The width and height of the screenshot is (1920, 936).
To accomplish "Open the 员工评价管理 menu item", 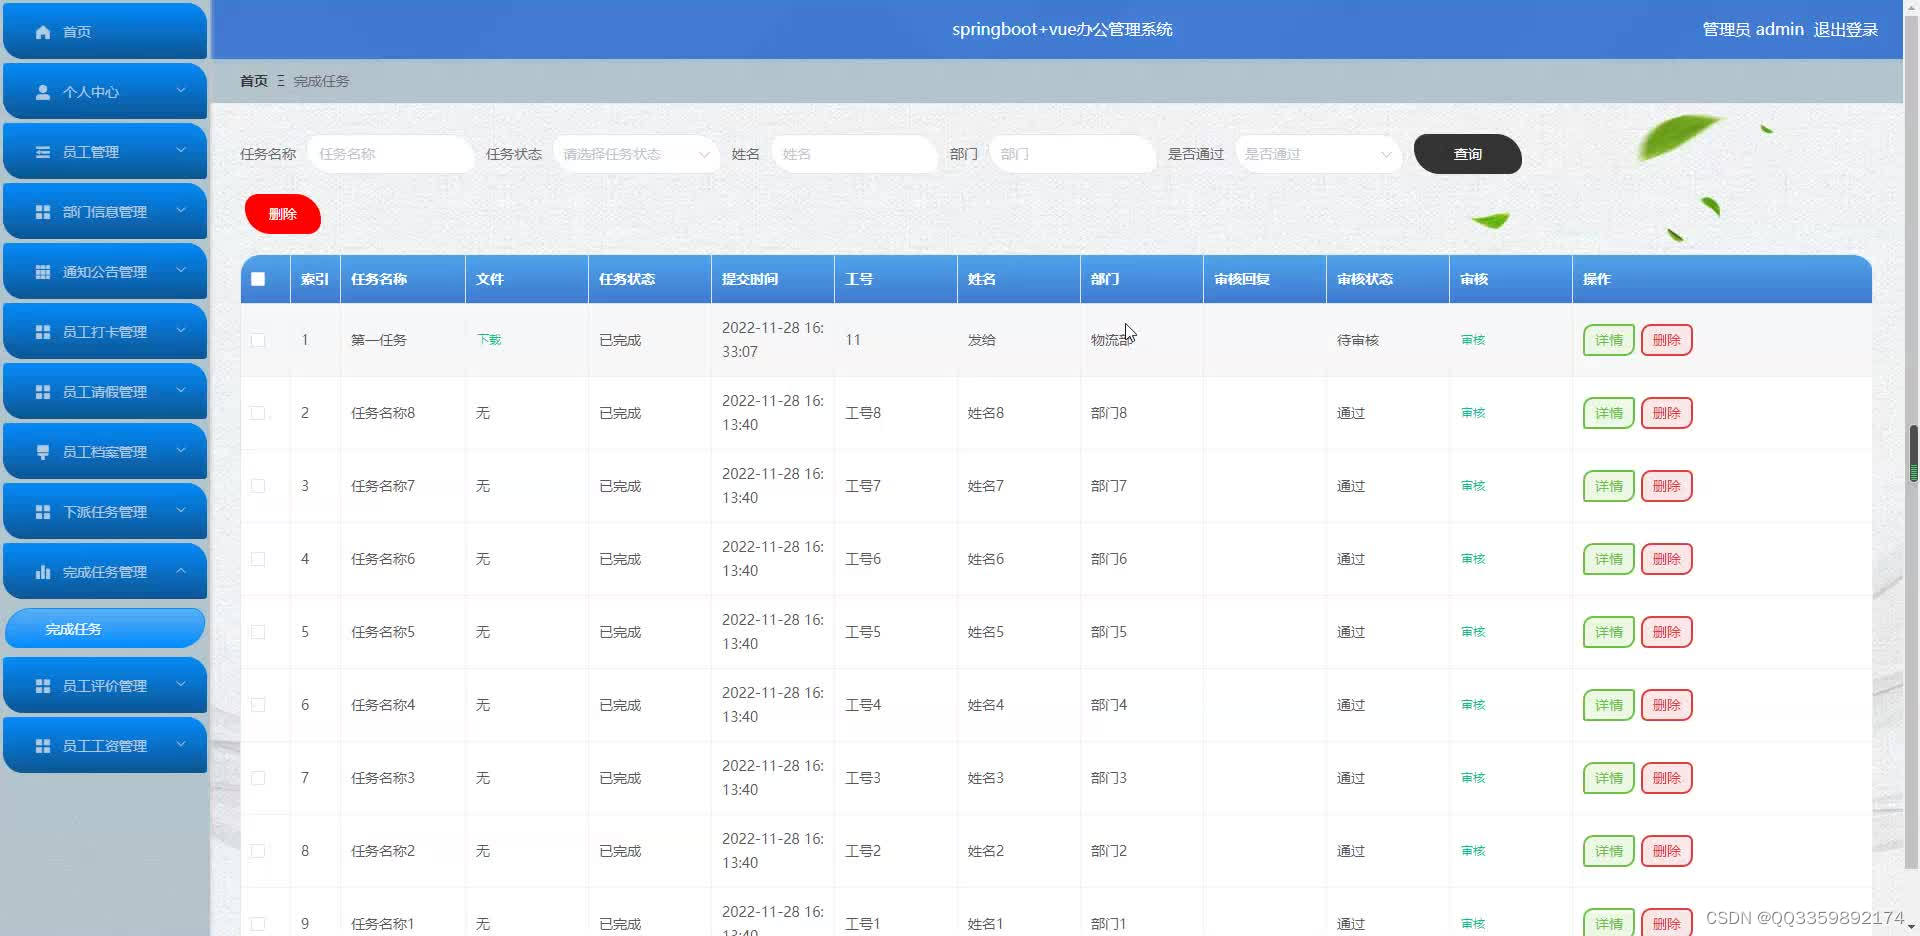I will pos(105,686).
